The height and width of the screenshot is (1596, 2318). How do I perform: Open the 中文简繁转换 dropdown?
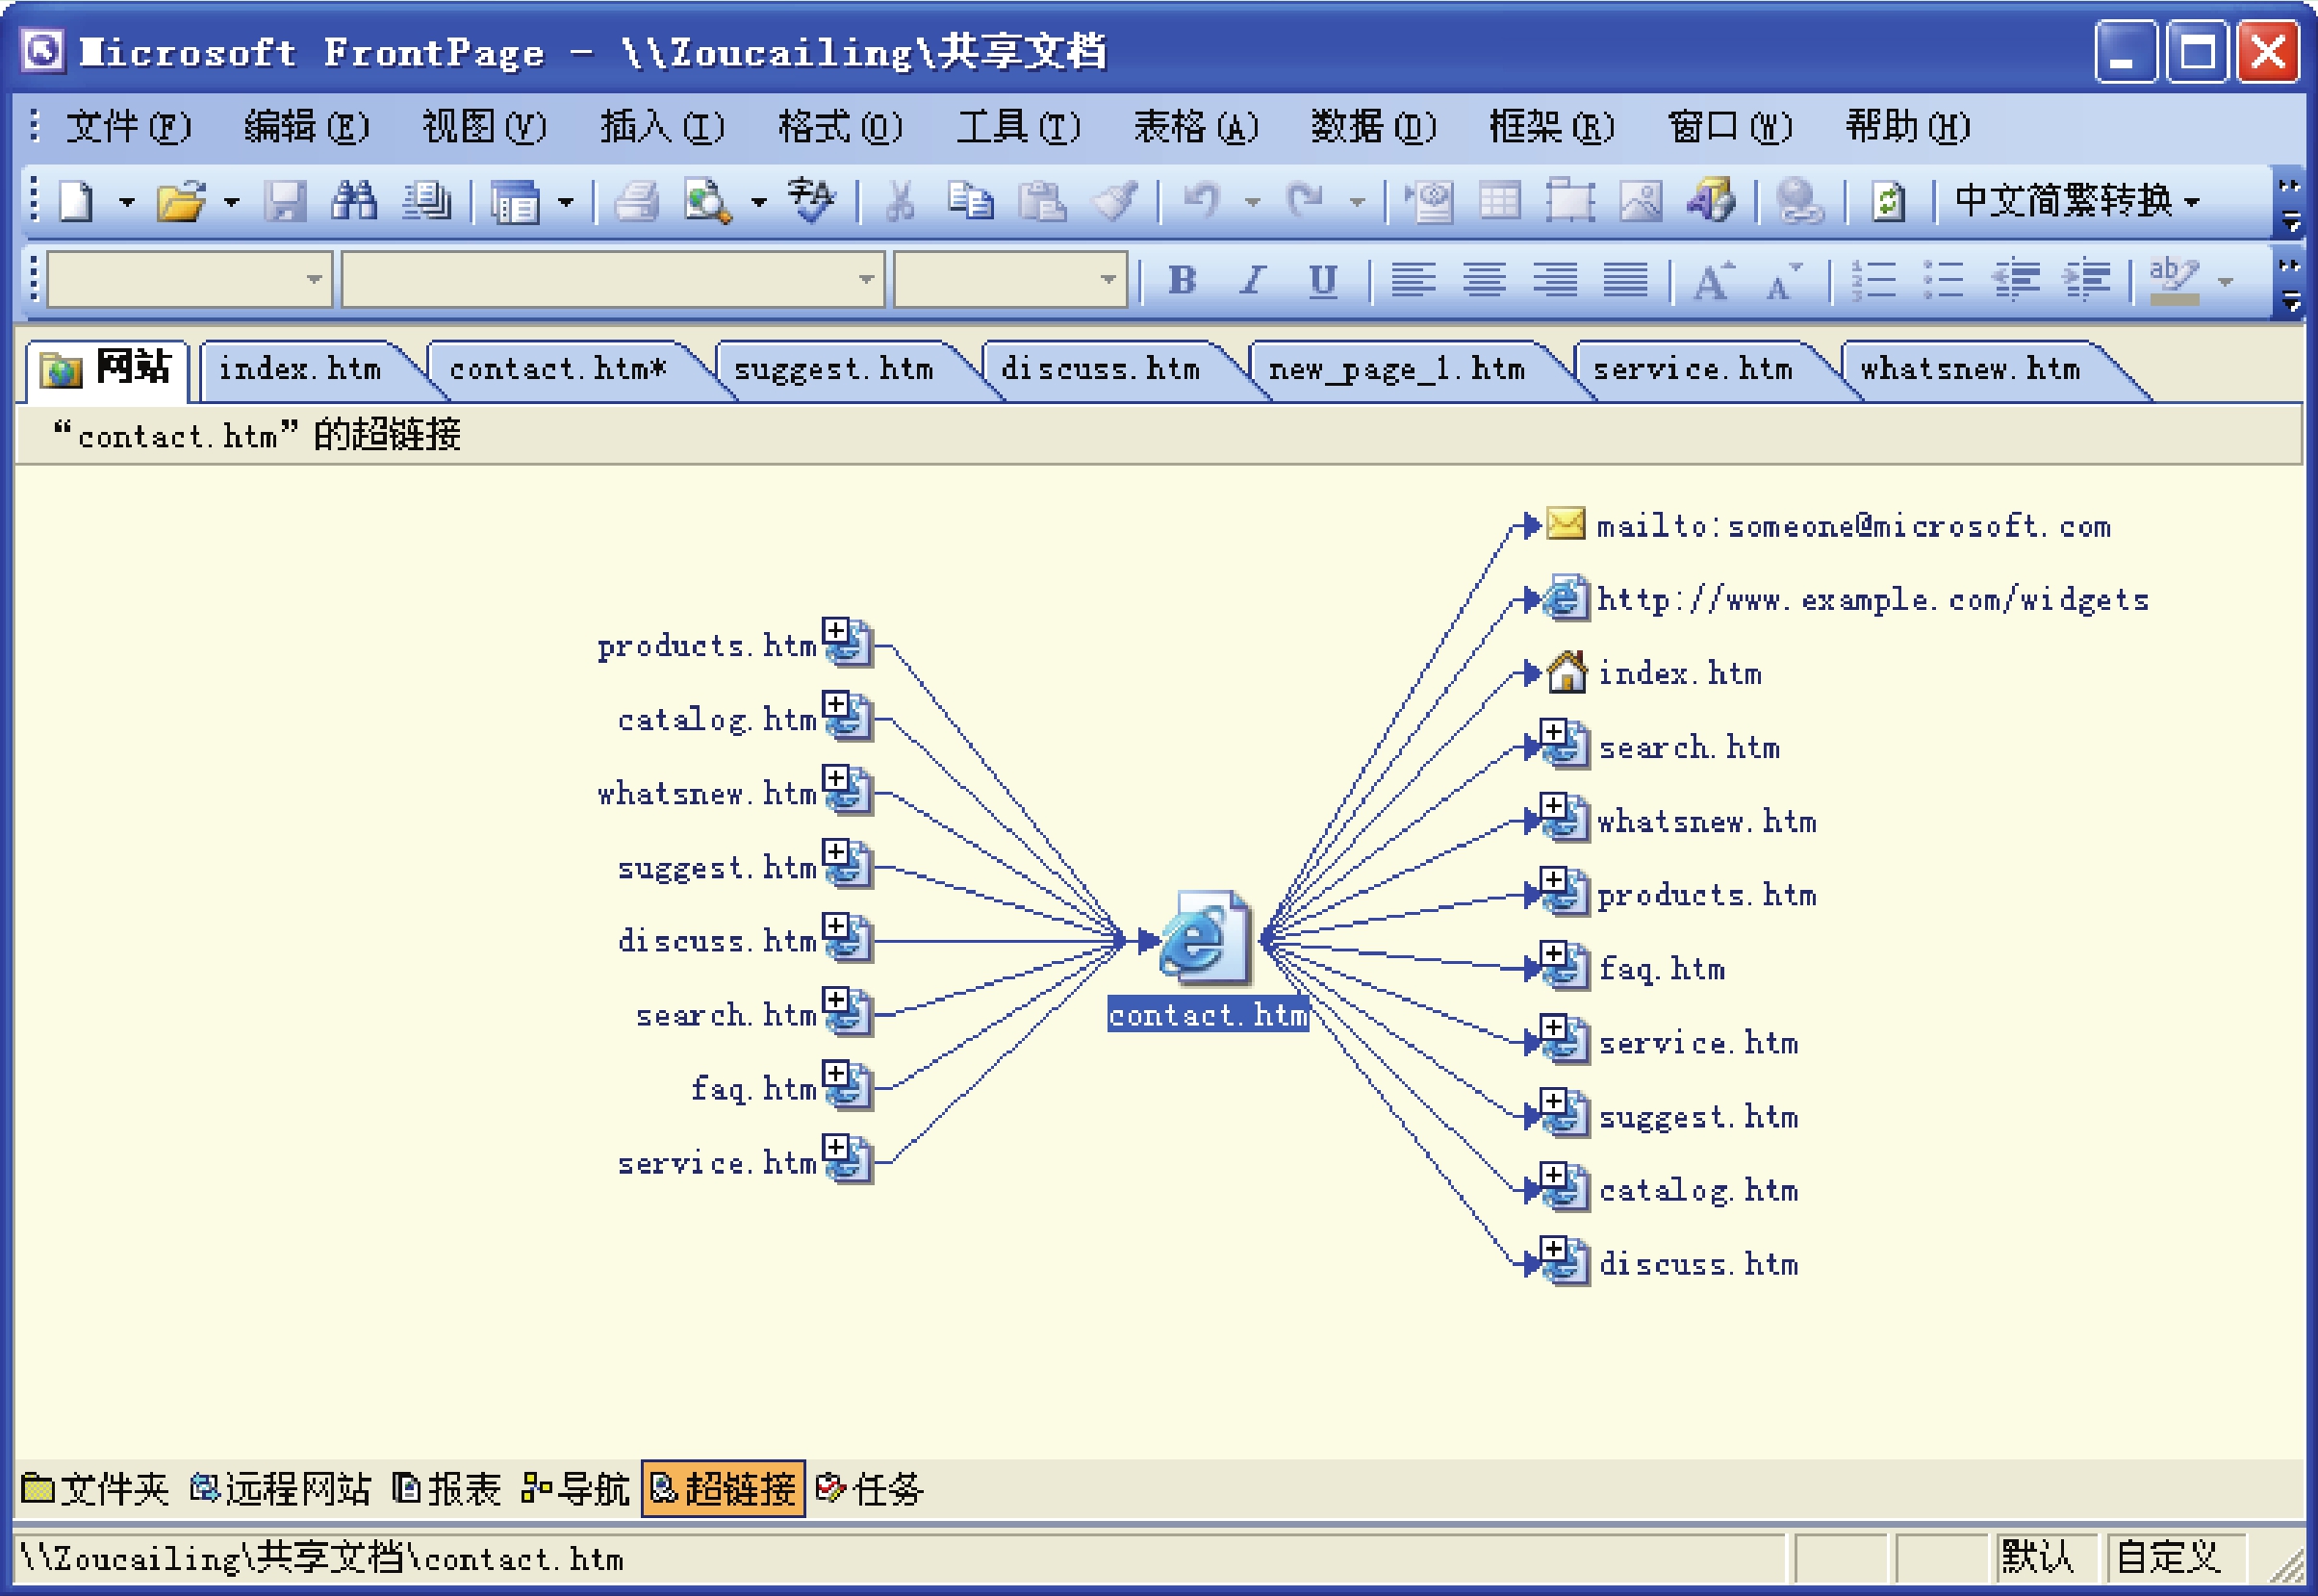point(2078,201)
